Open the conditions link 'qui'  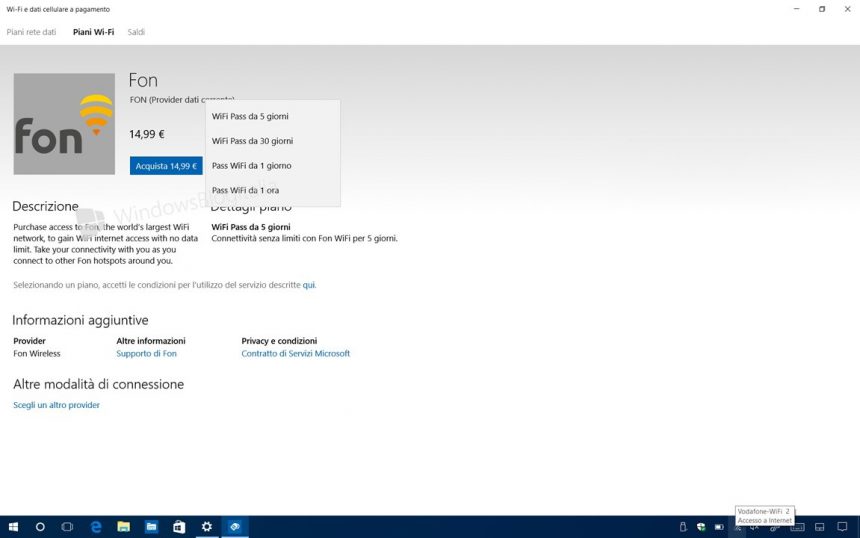point(309,285)
